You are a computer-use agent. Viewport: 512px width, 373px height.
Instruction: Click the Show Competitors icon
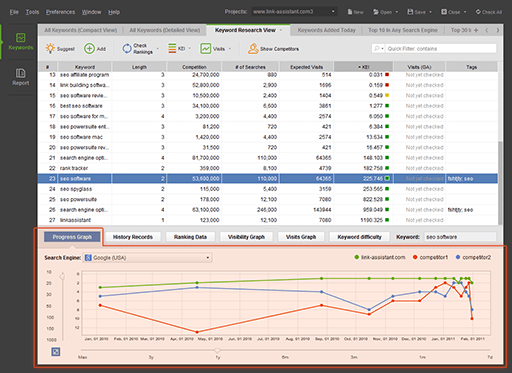pyautogui.click(x=253, y=49)
